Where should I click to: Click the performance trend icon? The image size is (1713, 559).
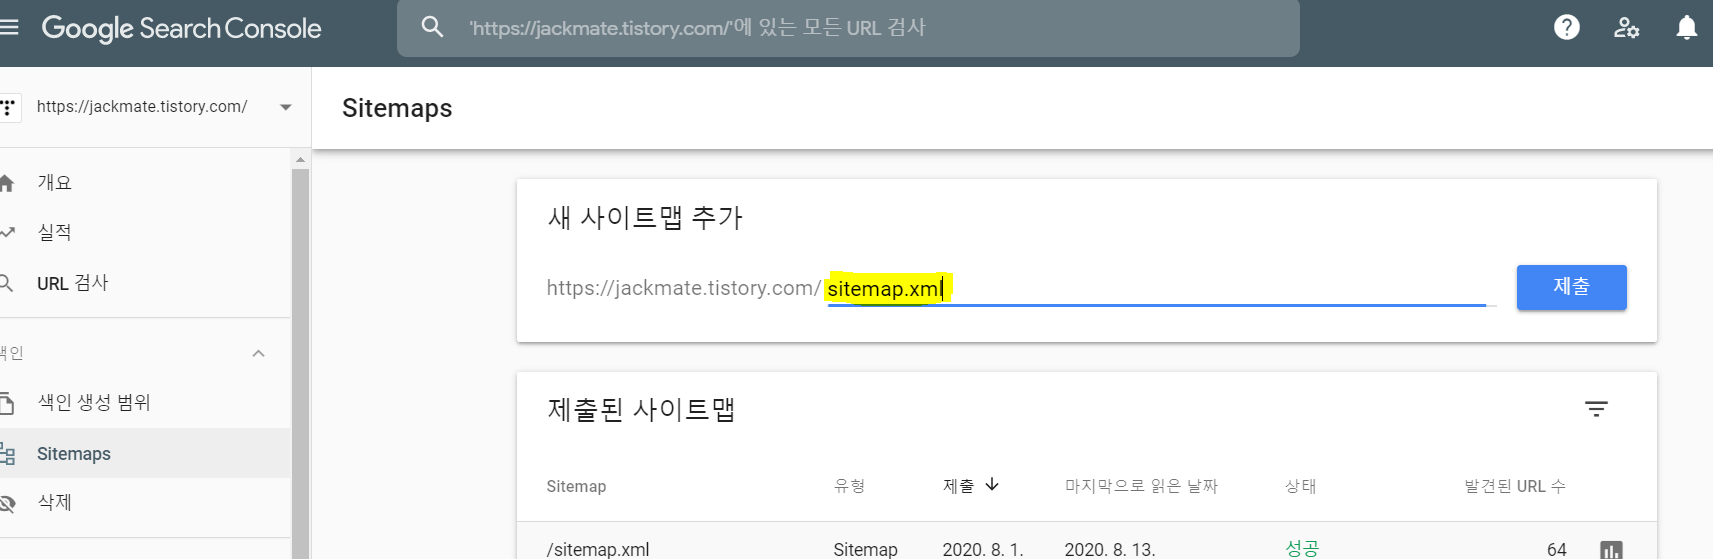(7, 232)
